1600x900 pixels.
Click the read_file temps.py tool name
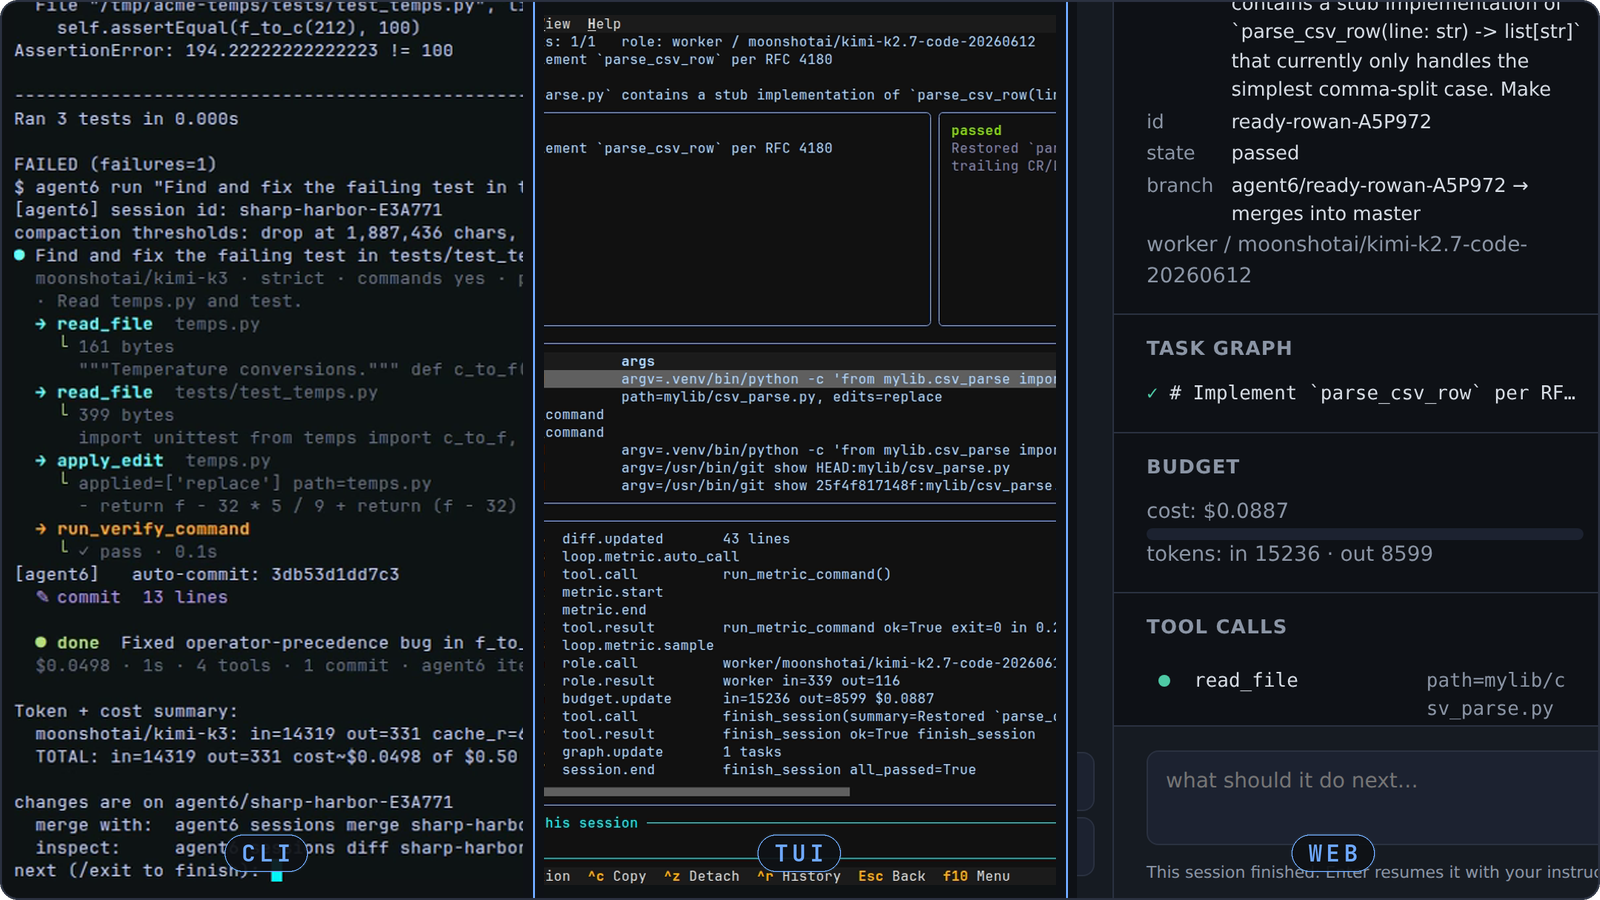click(105, 324)
